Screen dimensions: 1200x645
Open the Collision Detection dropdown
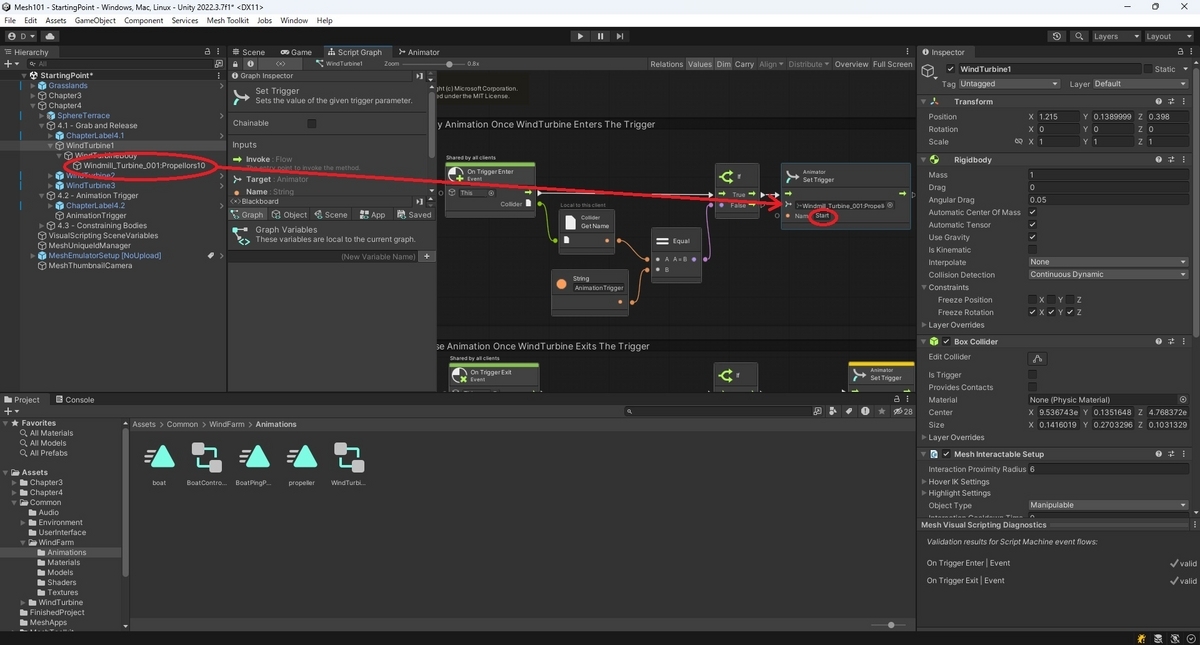point(1108,275)
